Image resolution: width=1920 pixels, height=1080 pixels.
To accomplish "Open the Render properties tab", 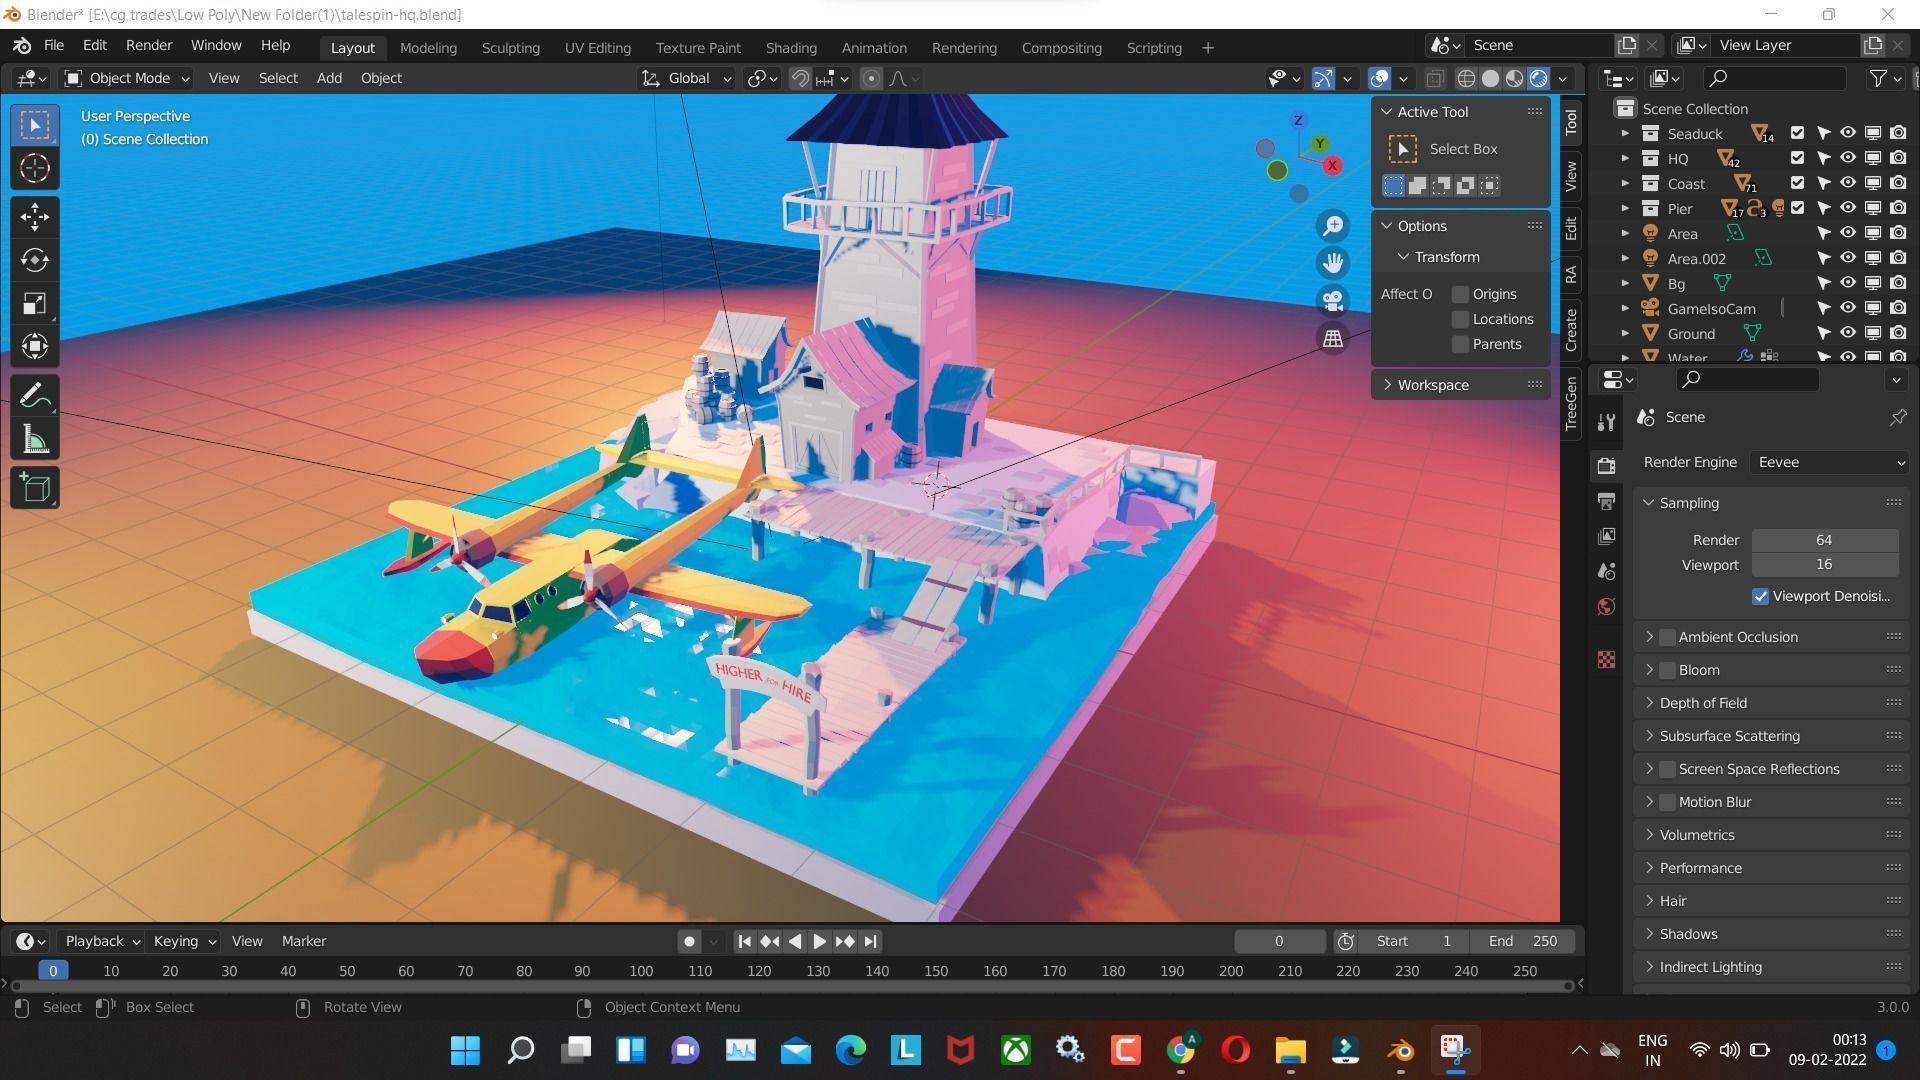I will point(1606,465).
